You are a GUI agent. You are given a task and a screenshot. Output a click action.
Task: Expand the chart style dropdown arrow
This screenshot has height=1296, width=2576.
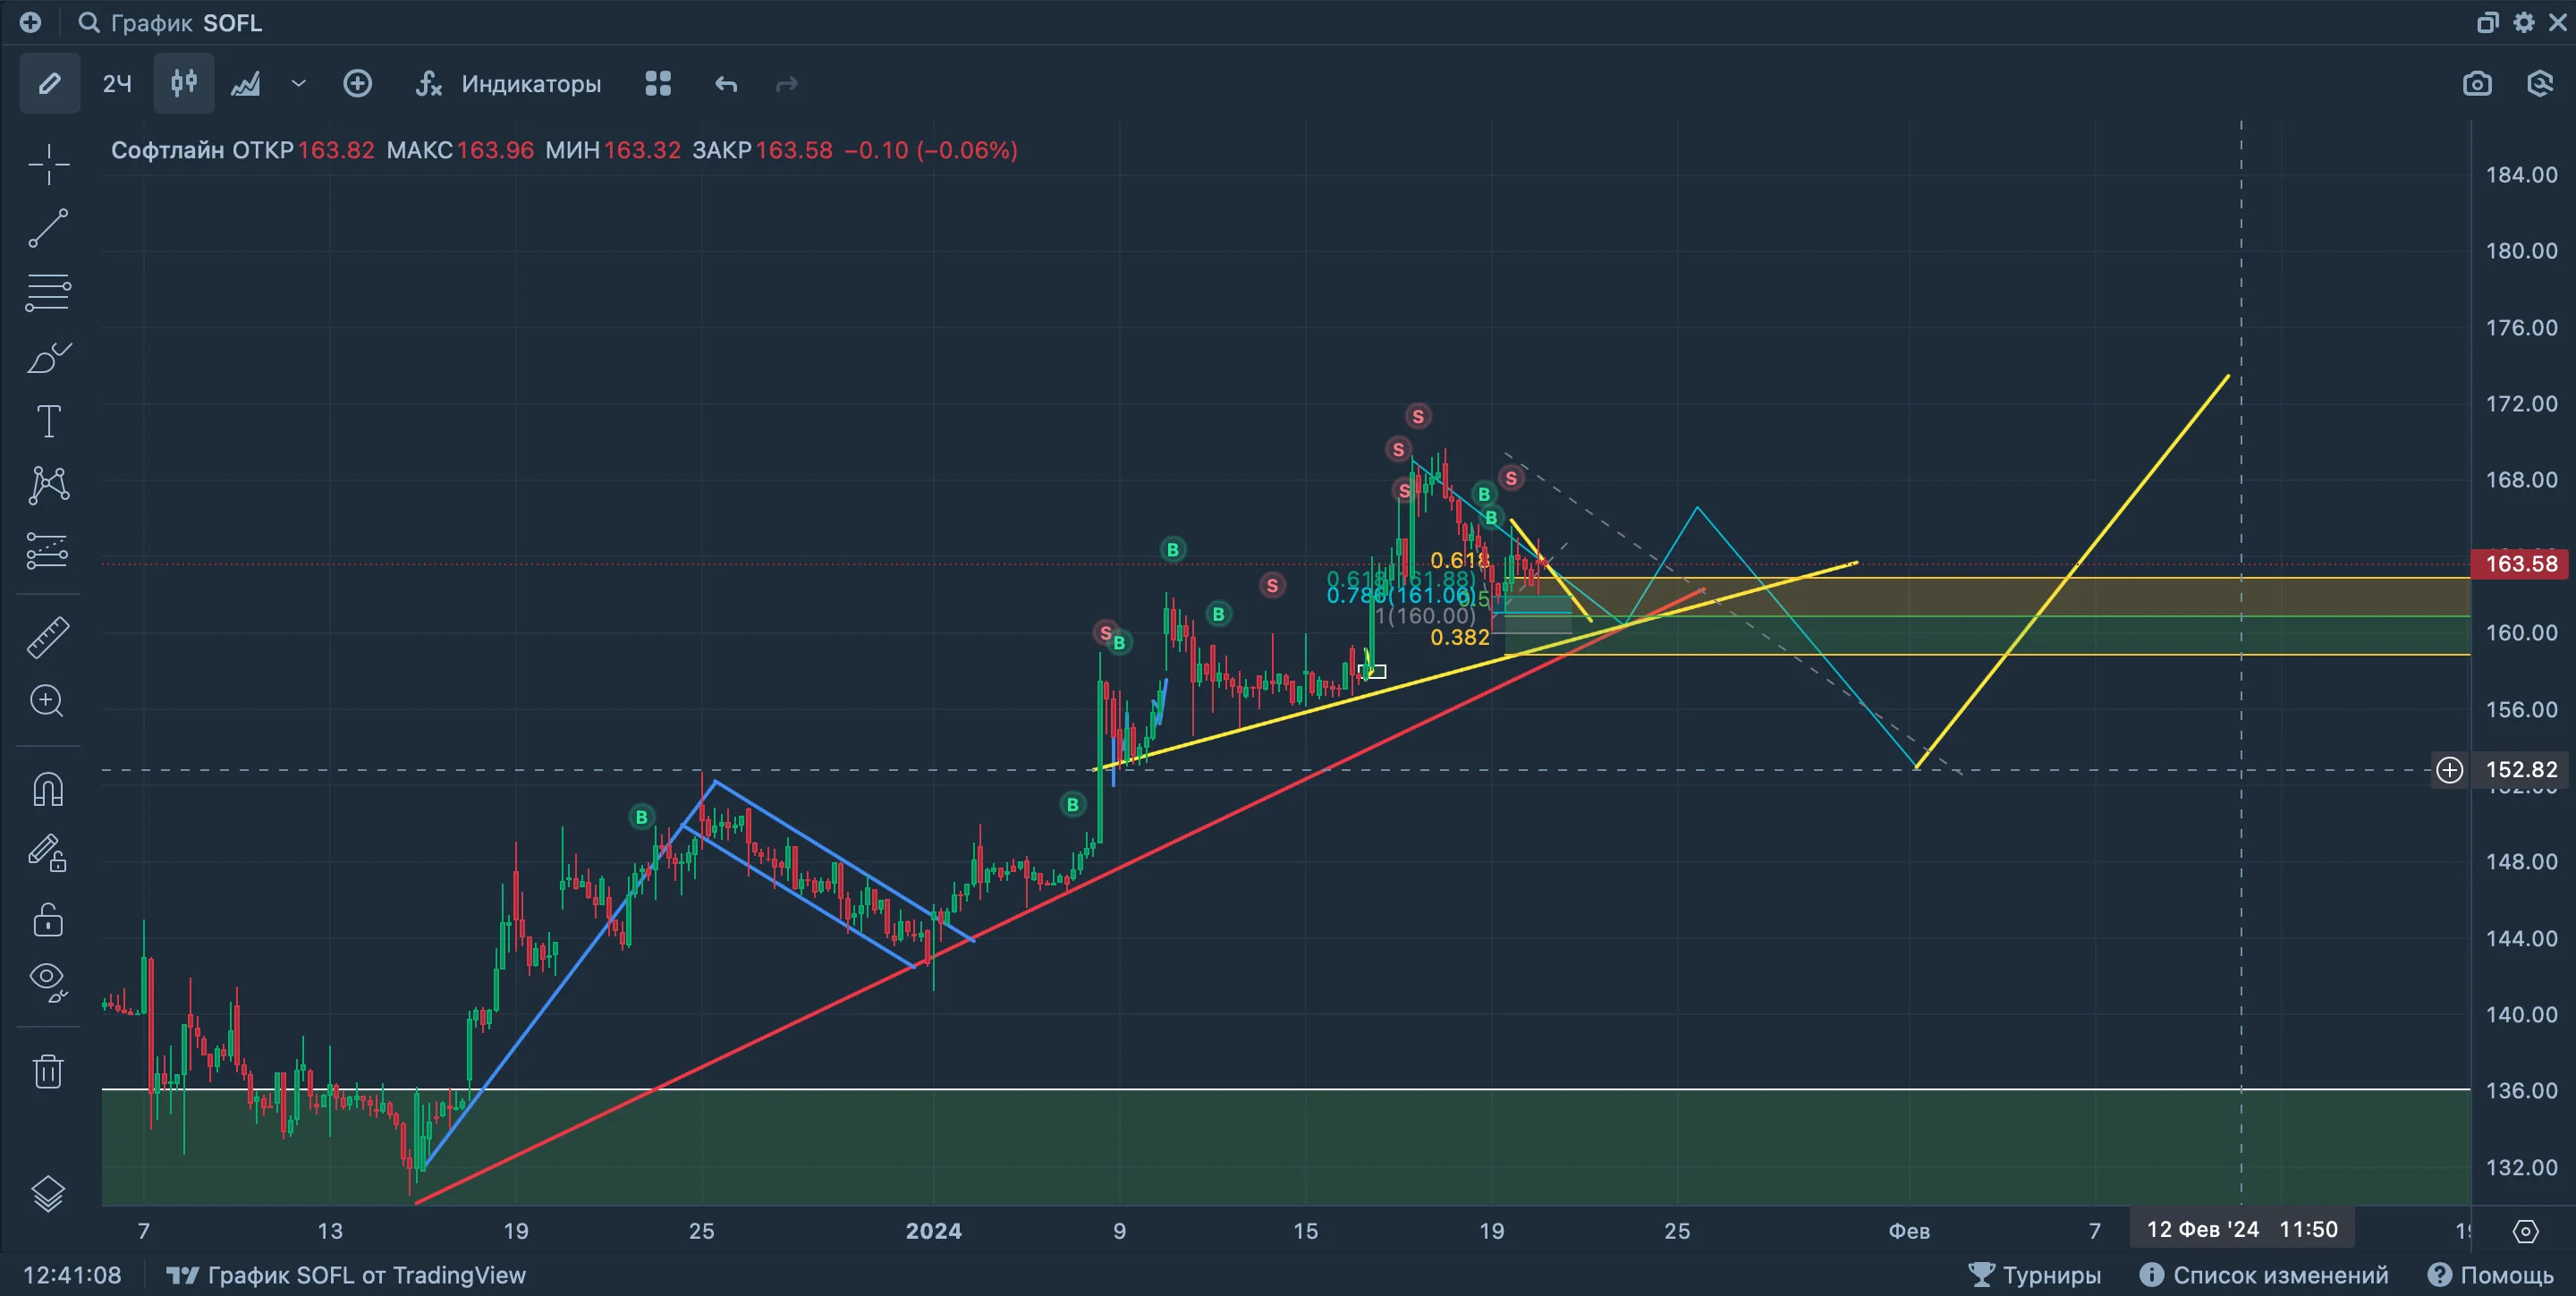(x=298, y=83)
